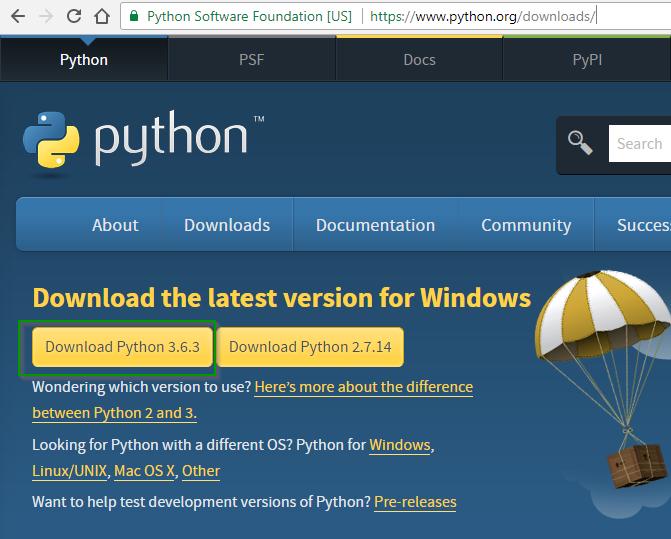Open the PyPI top tab
The width and height of the screenshot is (671, 539).
point(587,59)
